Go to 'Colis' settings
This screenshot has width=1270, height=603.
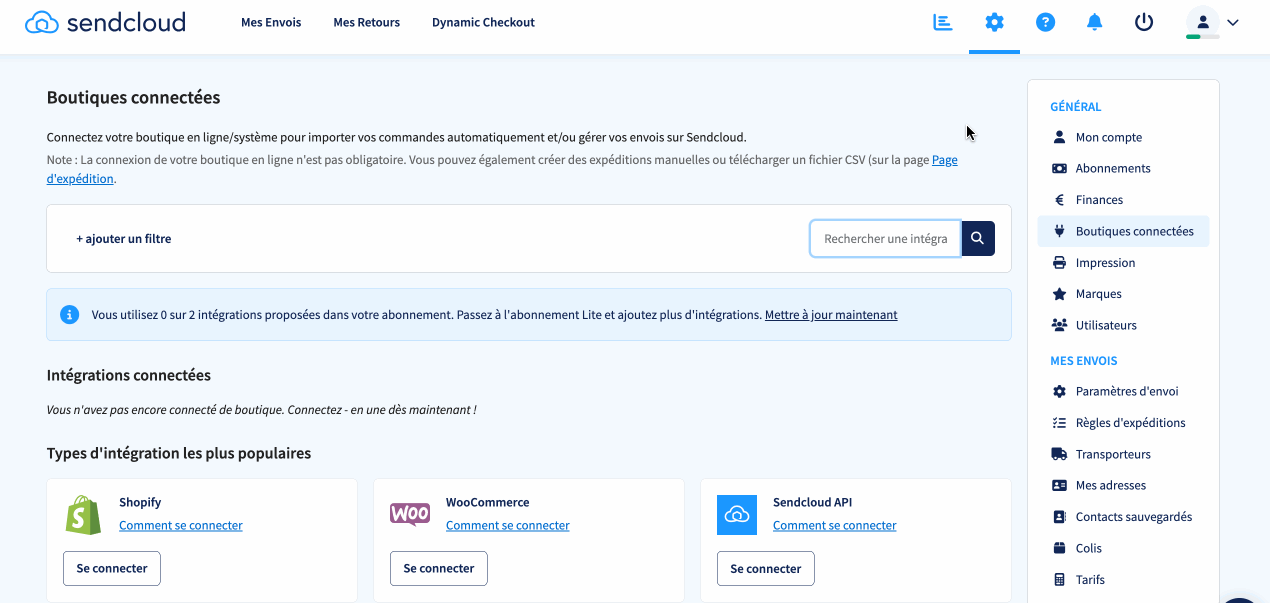pos(1089,548)
